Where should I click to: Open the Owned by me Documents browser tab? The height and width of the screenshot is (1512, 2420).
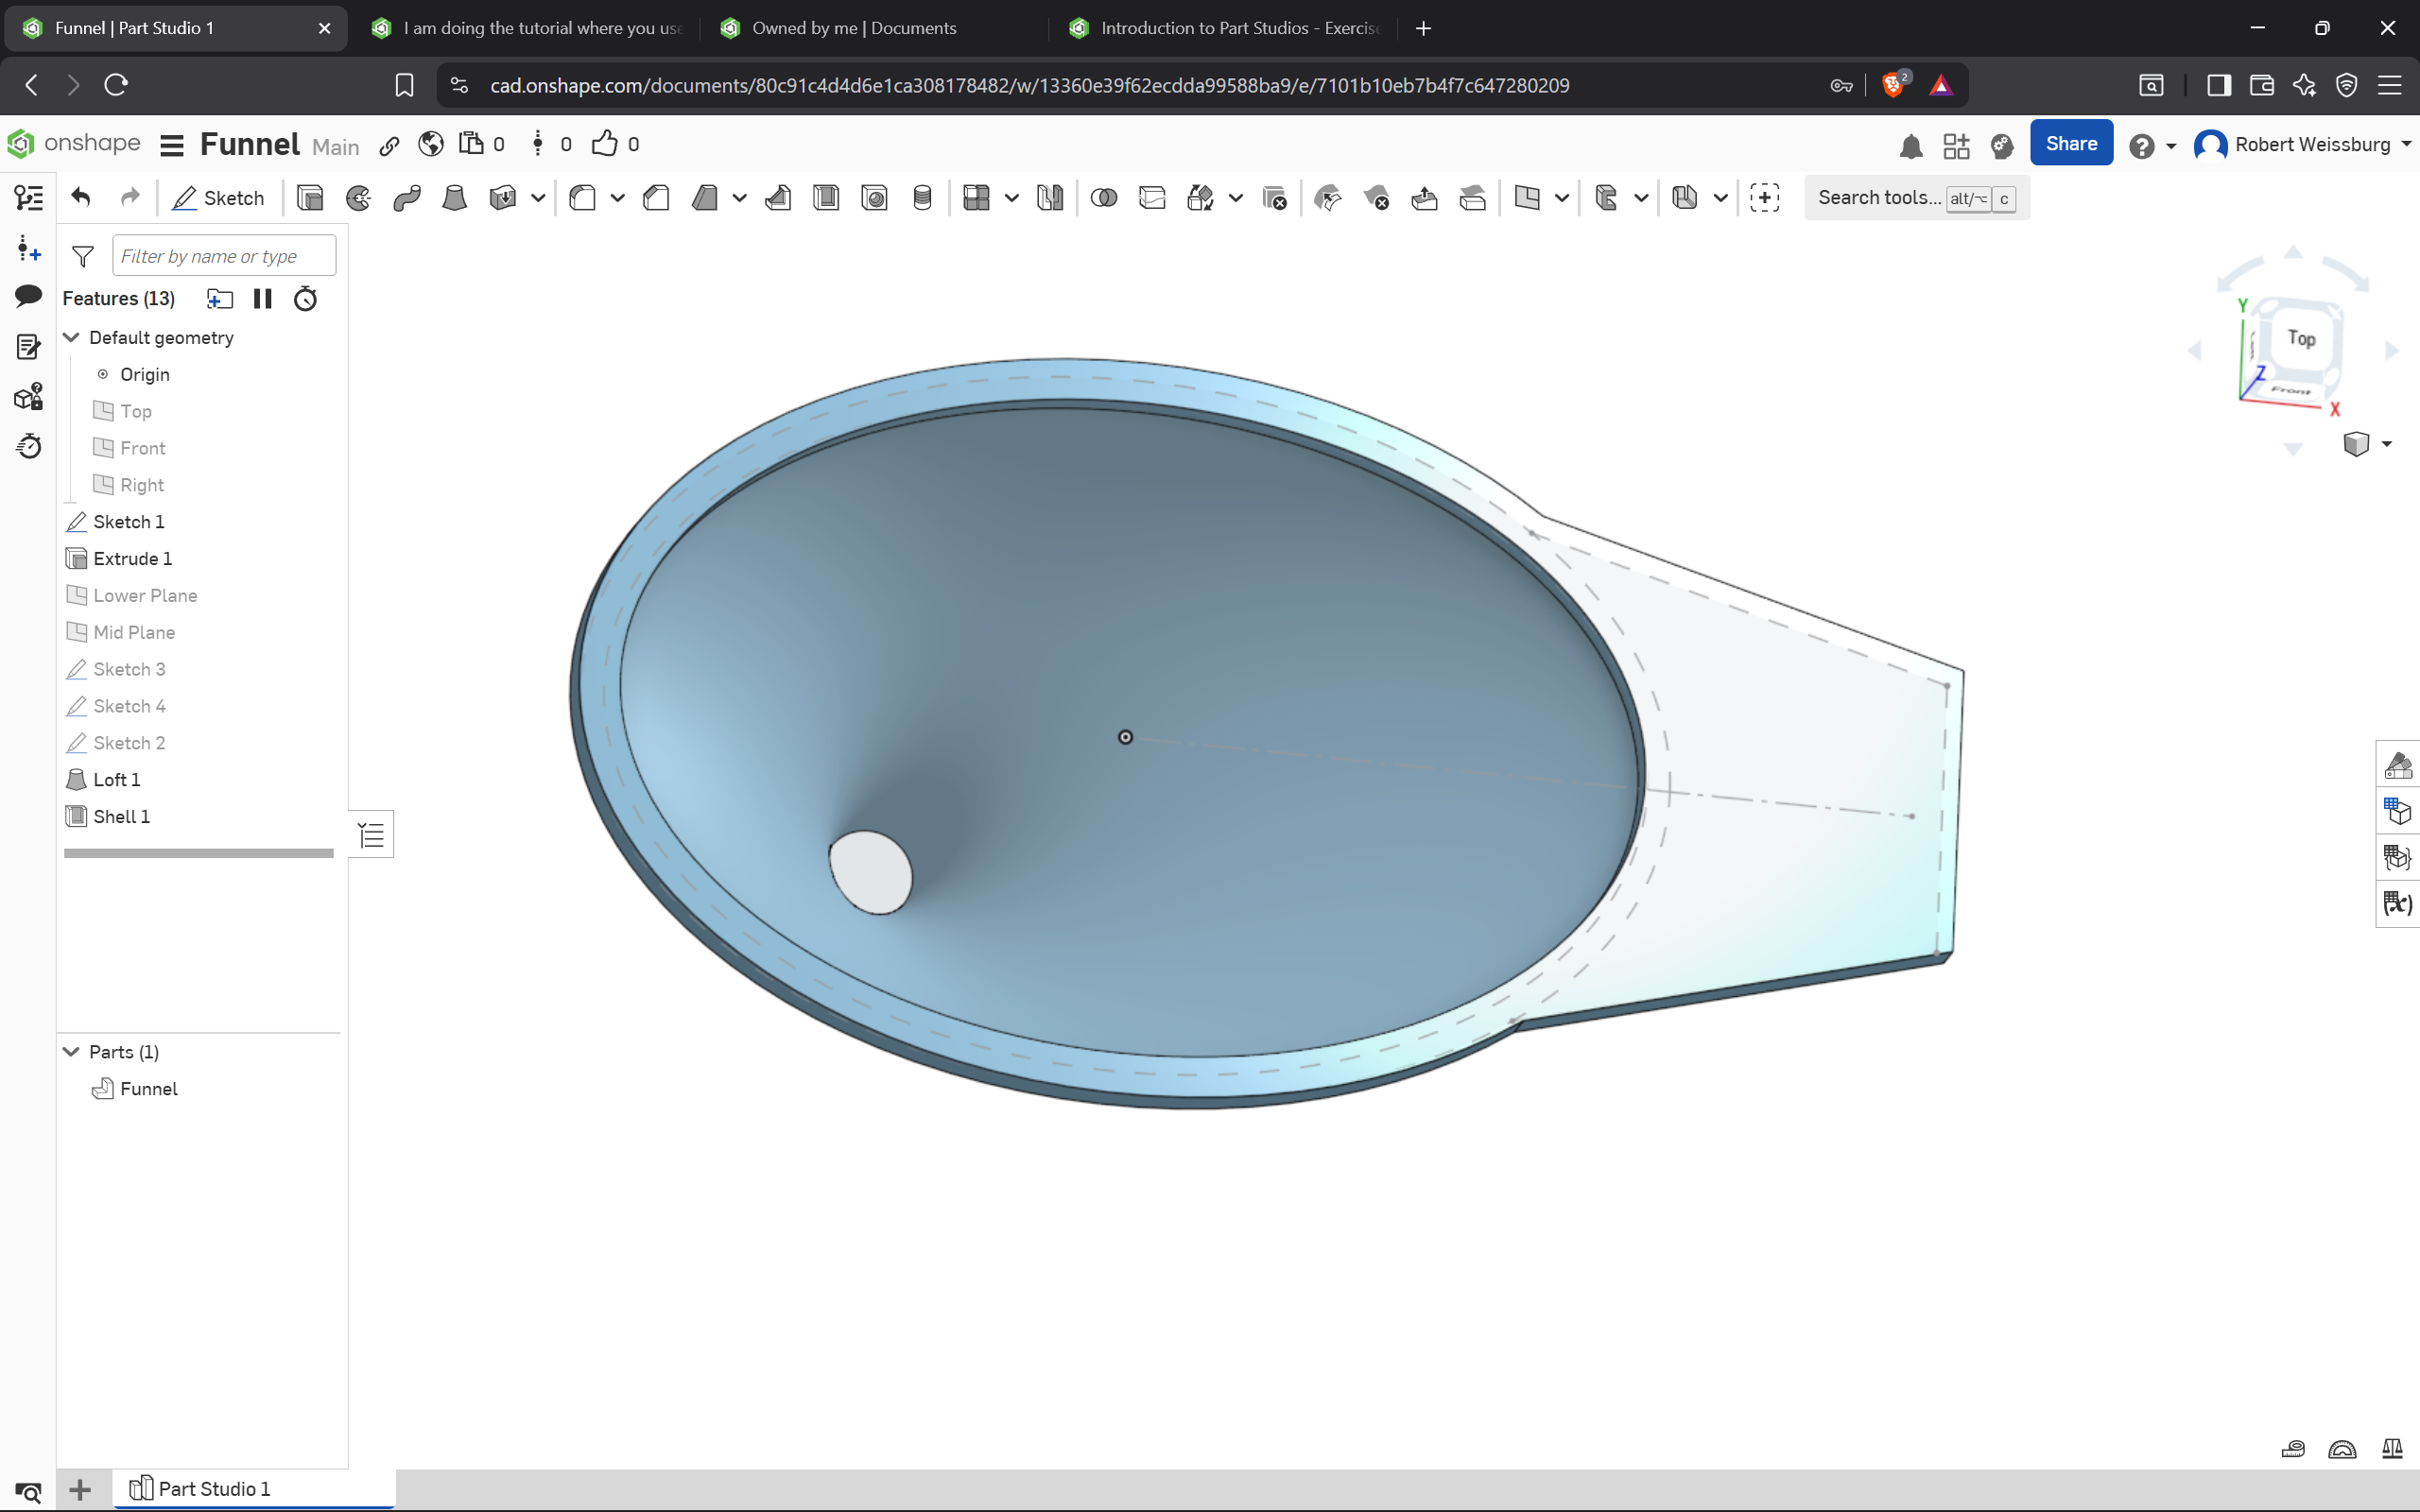[853, 28]
